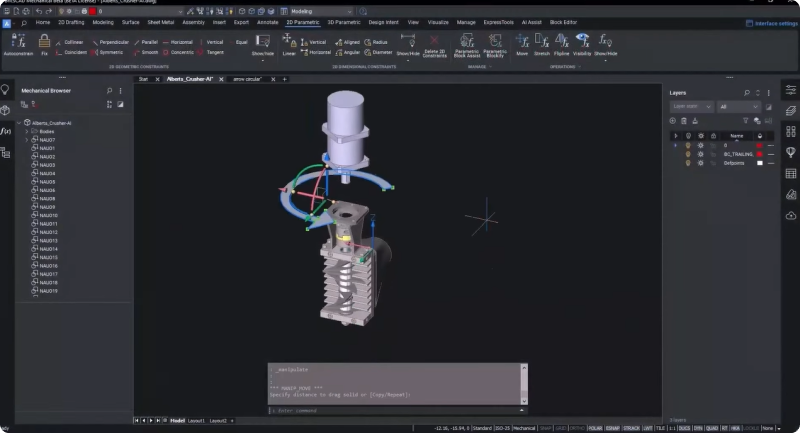The width and height of the screenshot is (800, 434).
Task: Click the Standard text style field
Action: [482, 428]
